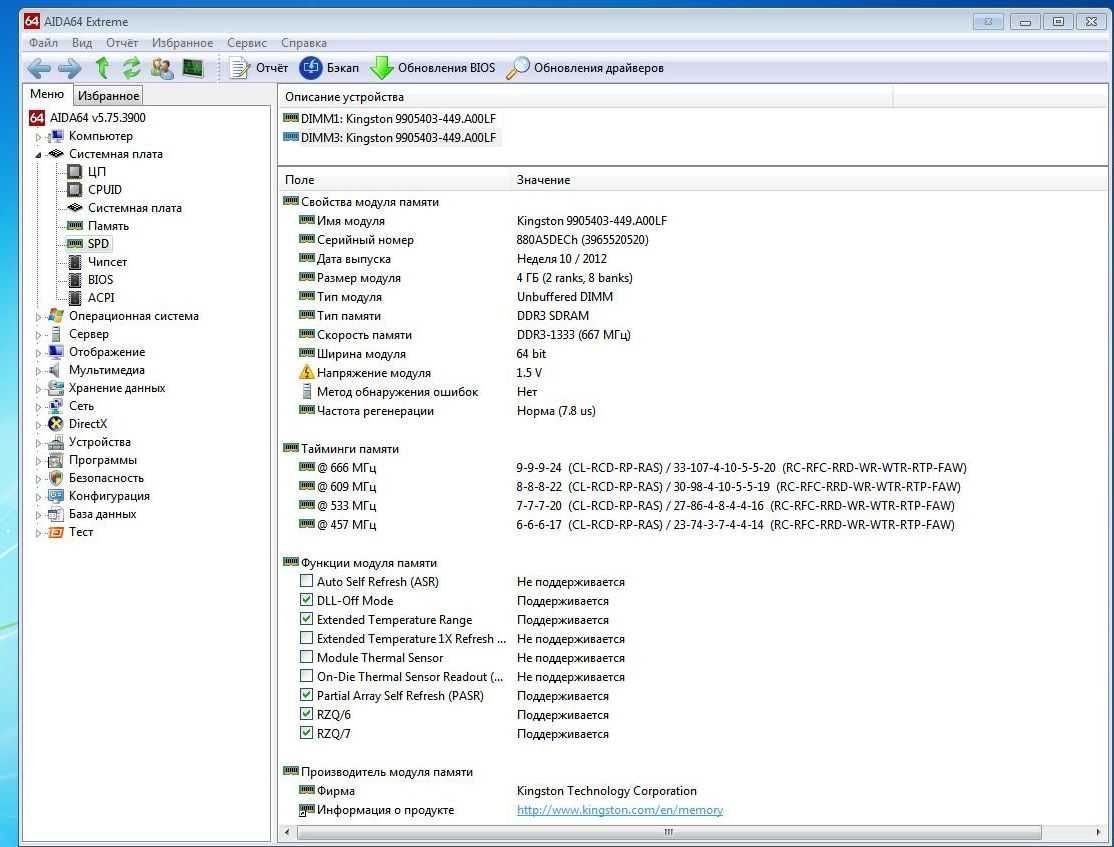Open the green monitor diagnostics icon

point(193,68)
